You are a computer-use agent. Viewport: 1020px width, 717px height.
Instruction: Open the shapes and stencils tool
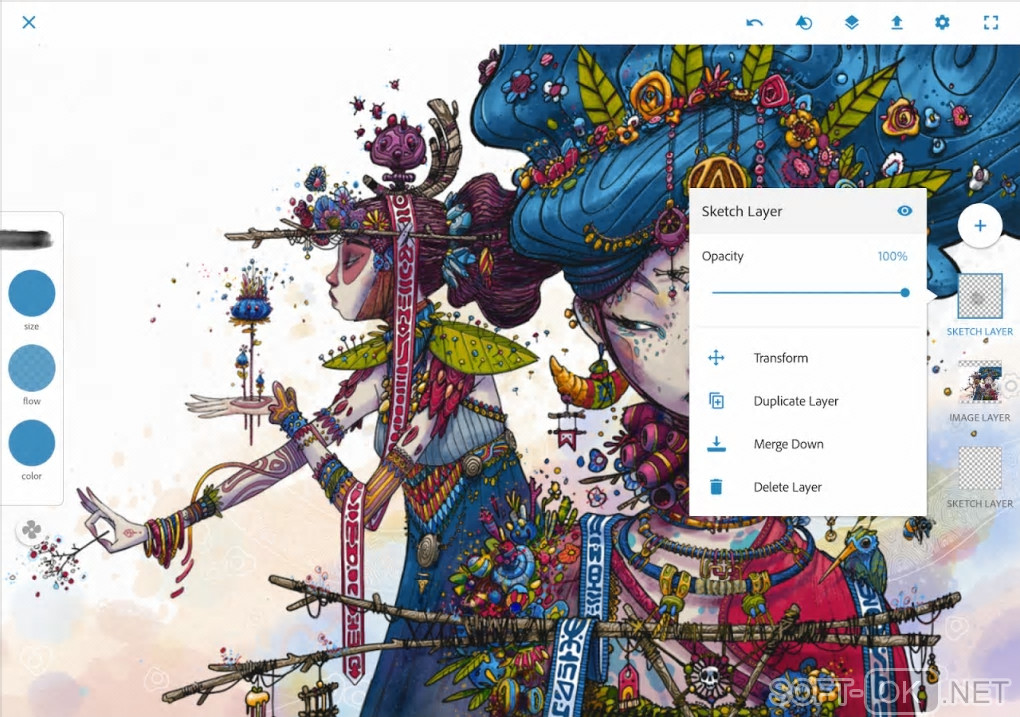804,23
